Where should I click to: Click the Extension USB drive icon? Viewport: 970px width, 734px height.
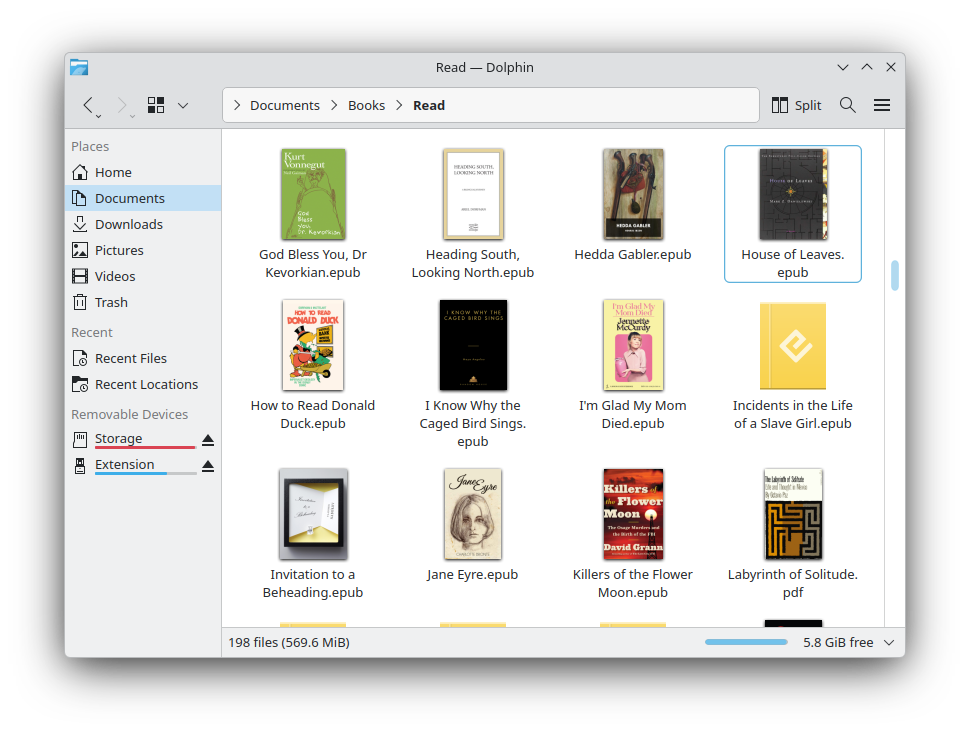pos(80,466)
